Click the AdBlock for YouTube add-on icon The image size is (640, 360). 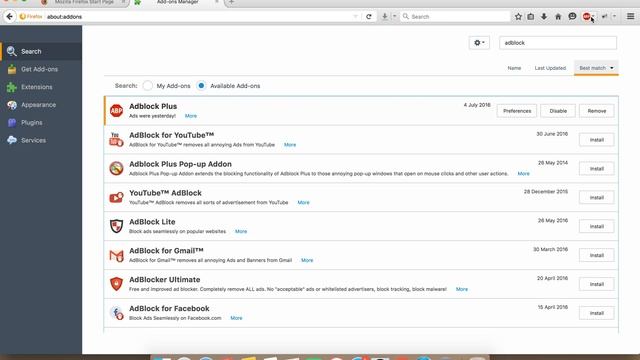coord(116,140)
